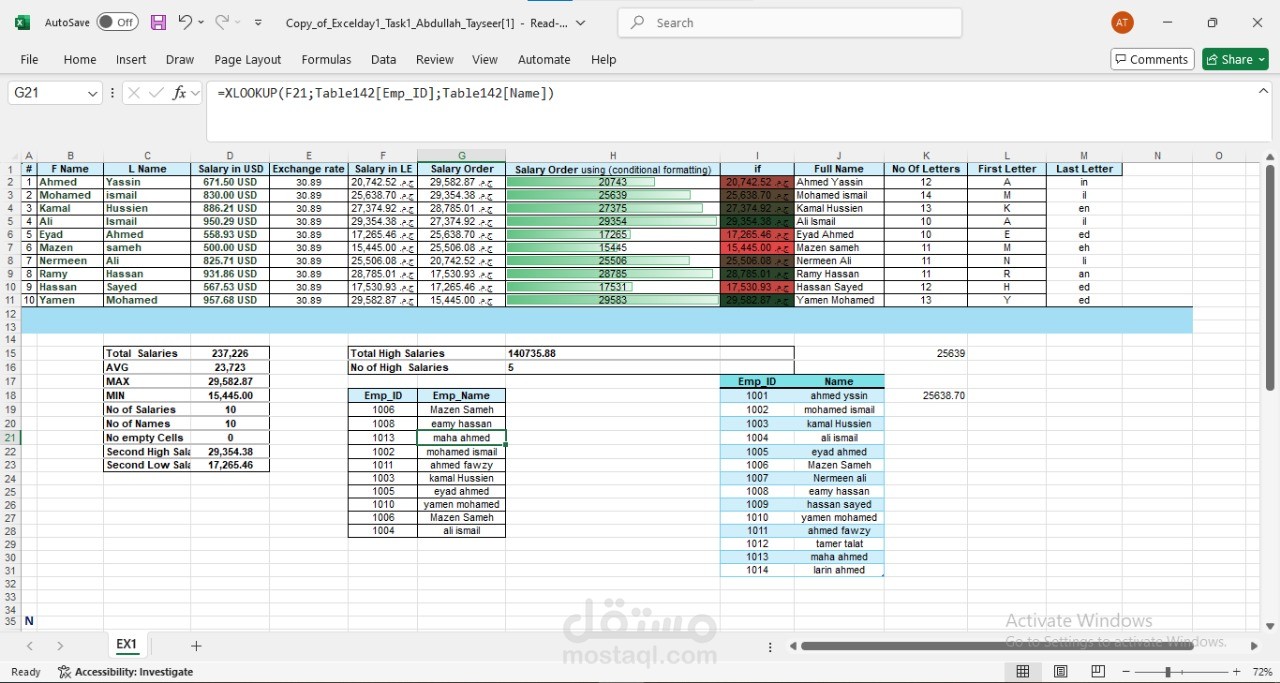Click the horizontal scrollbar right arrow
The height and width of the screenshot is (683, 1280).
pos(1254,646)
